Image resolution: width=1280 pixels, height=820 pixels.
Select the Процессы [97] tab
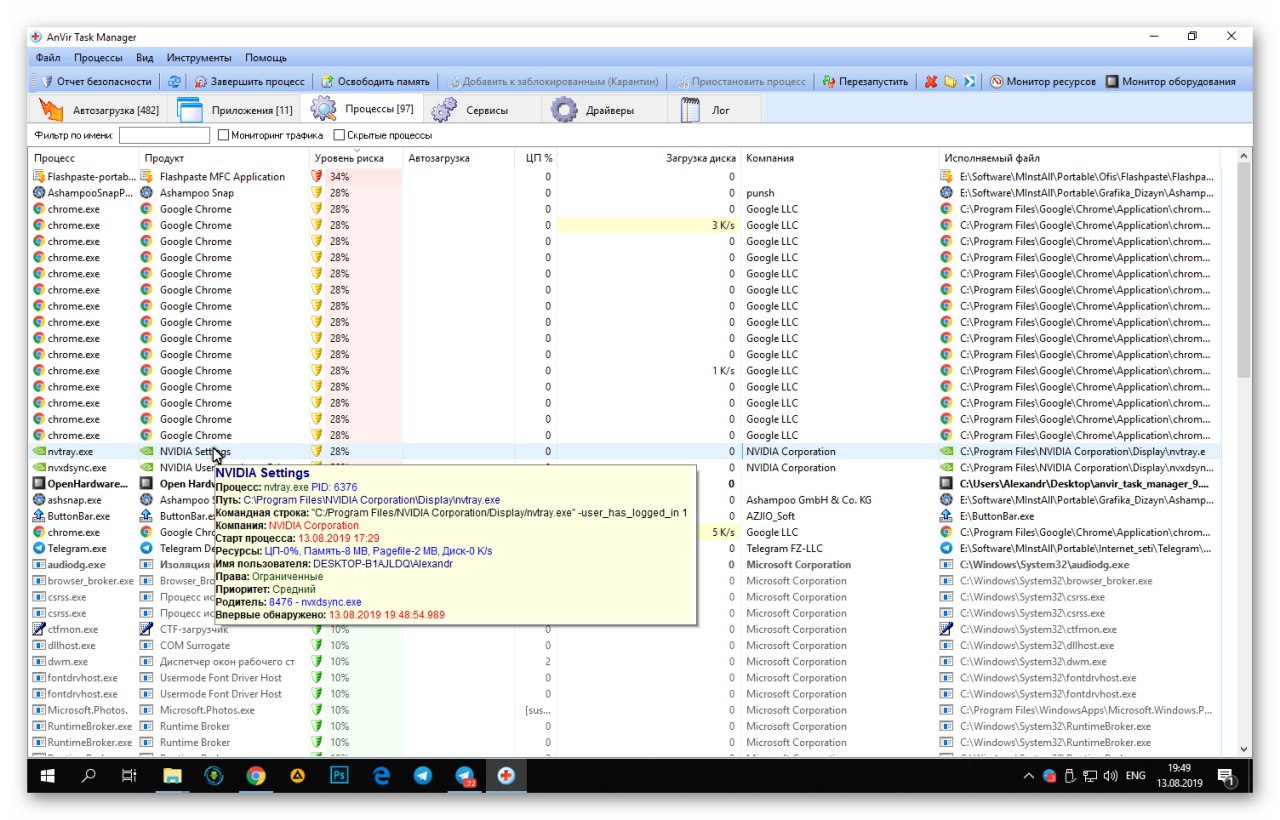[362, 109]
